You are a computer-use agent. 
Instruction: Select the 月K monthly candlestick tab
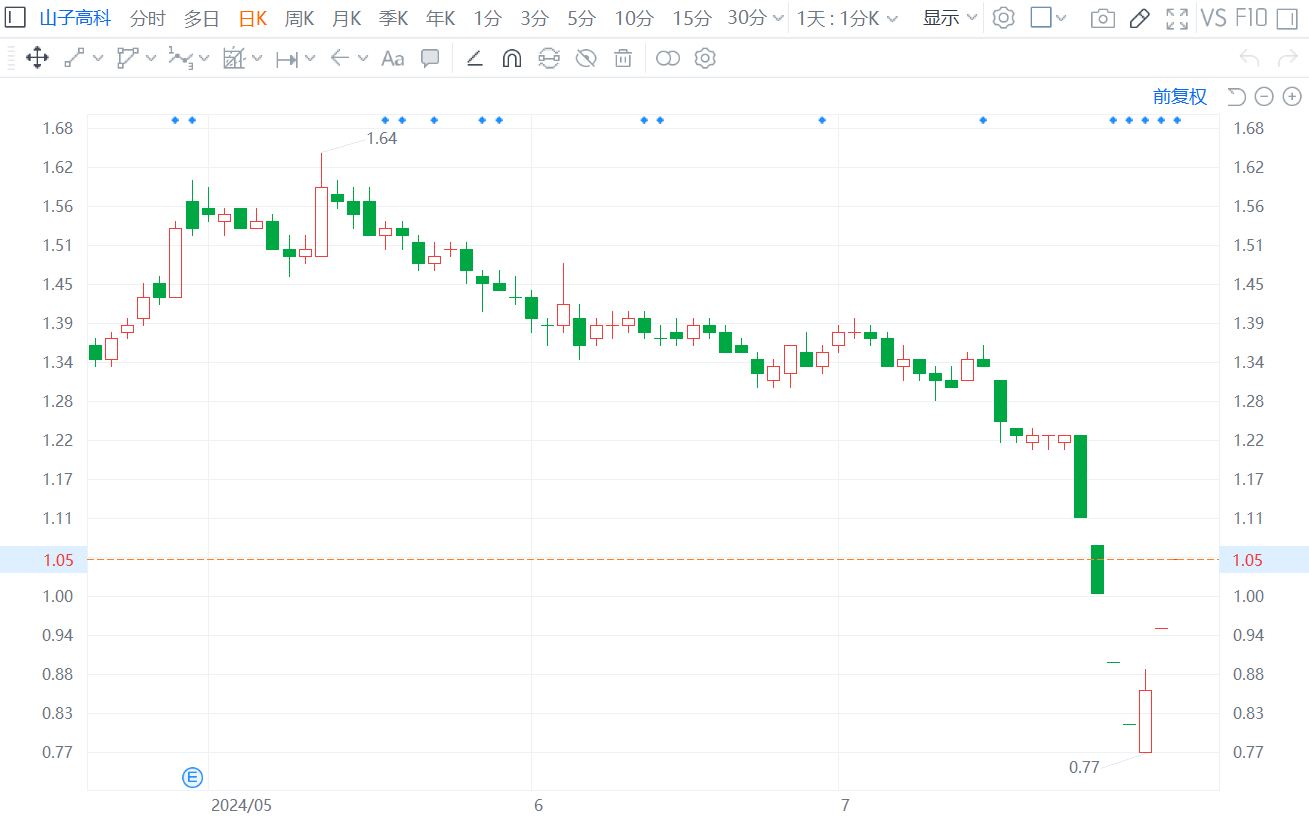click(346, 18)
